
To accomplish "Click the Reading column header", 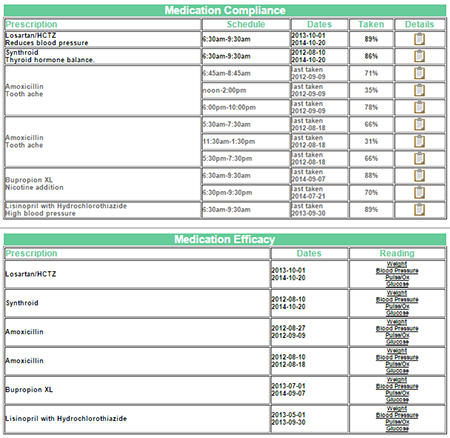I will click(397, 253).
